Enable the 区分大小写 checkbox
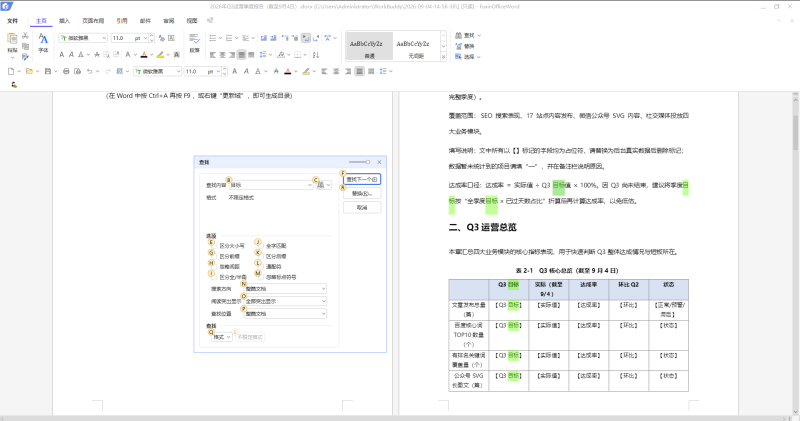This screenshot has height=421, width=800. (214, 246)
